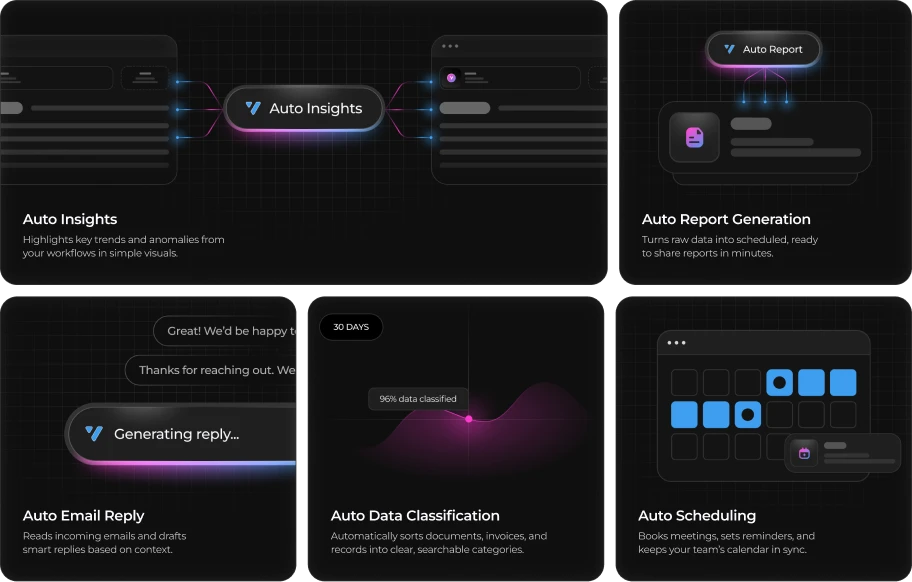Image resolution: width=912 pixels, height=582 pixels.
Task: Expand the Generating reply status pill
Action: click(180, 434)
